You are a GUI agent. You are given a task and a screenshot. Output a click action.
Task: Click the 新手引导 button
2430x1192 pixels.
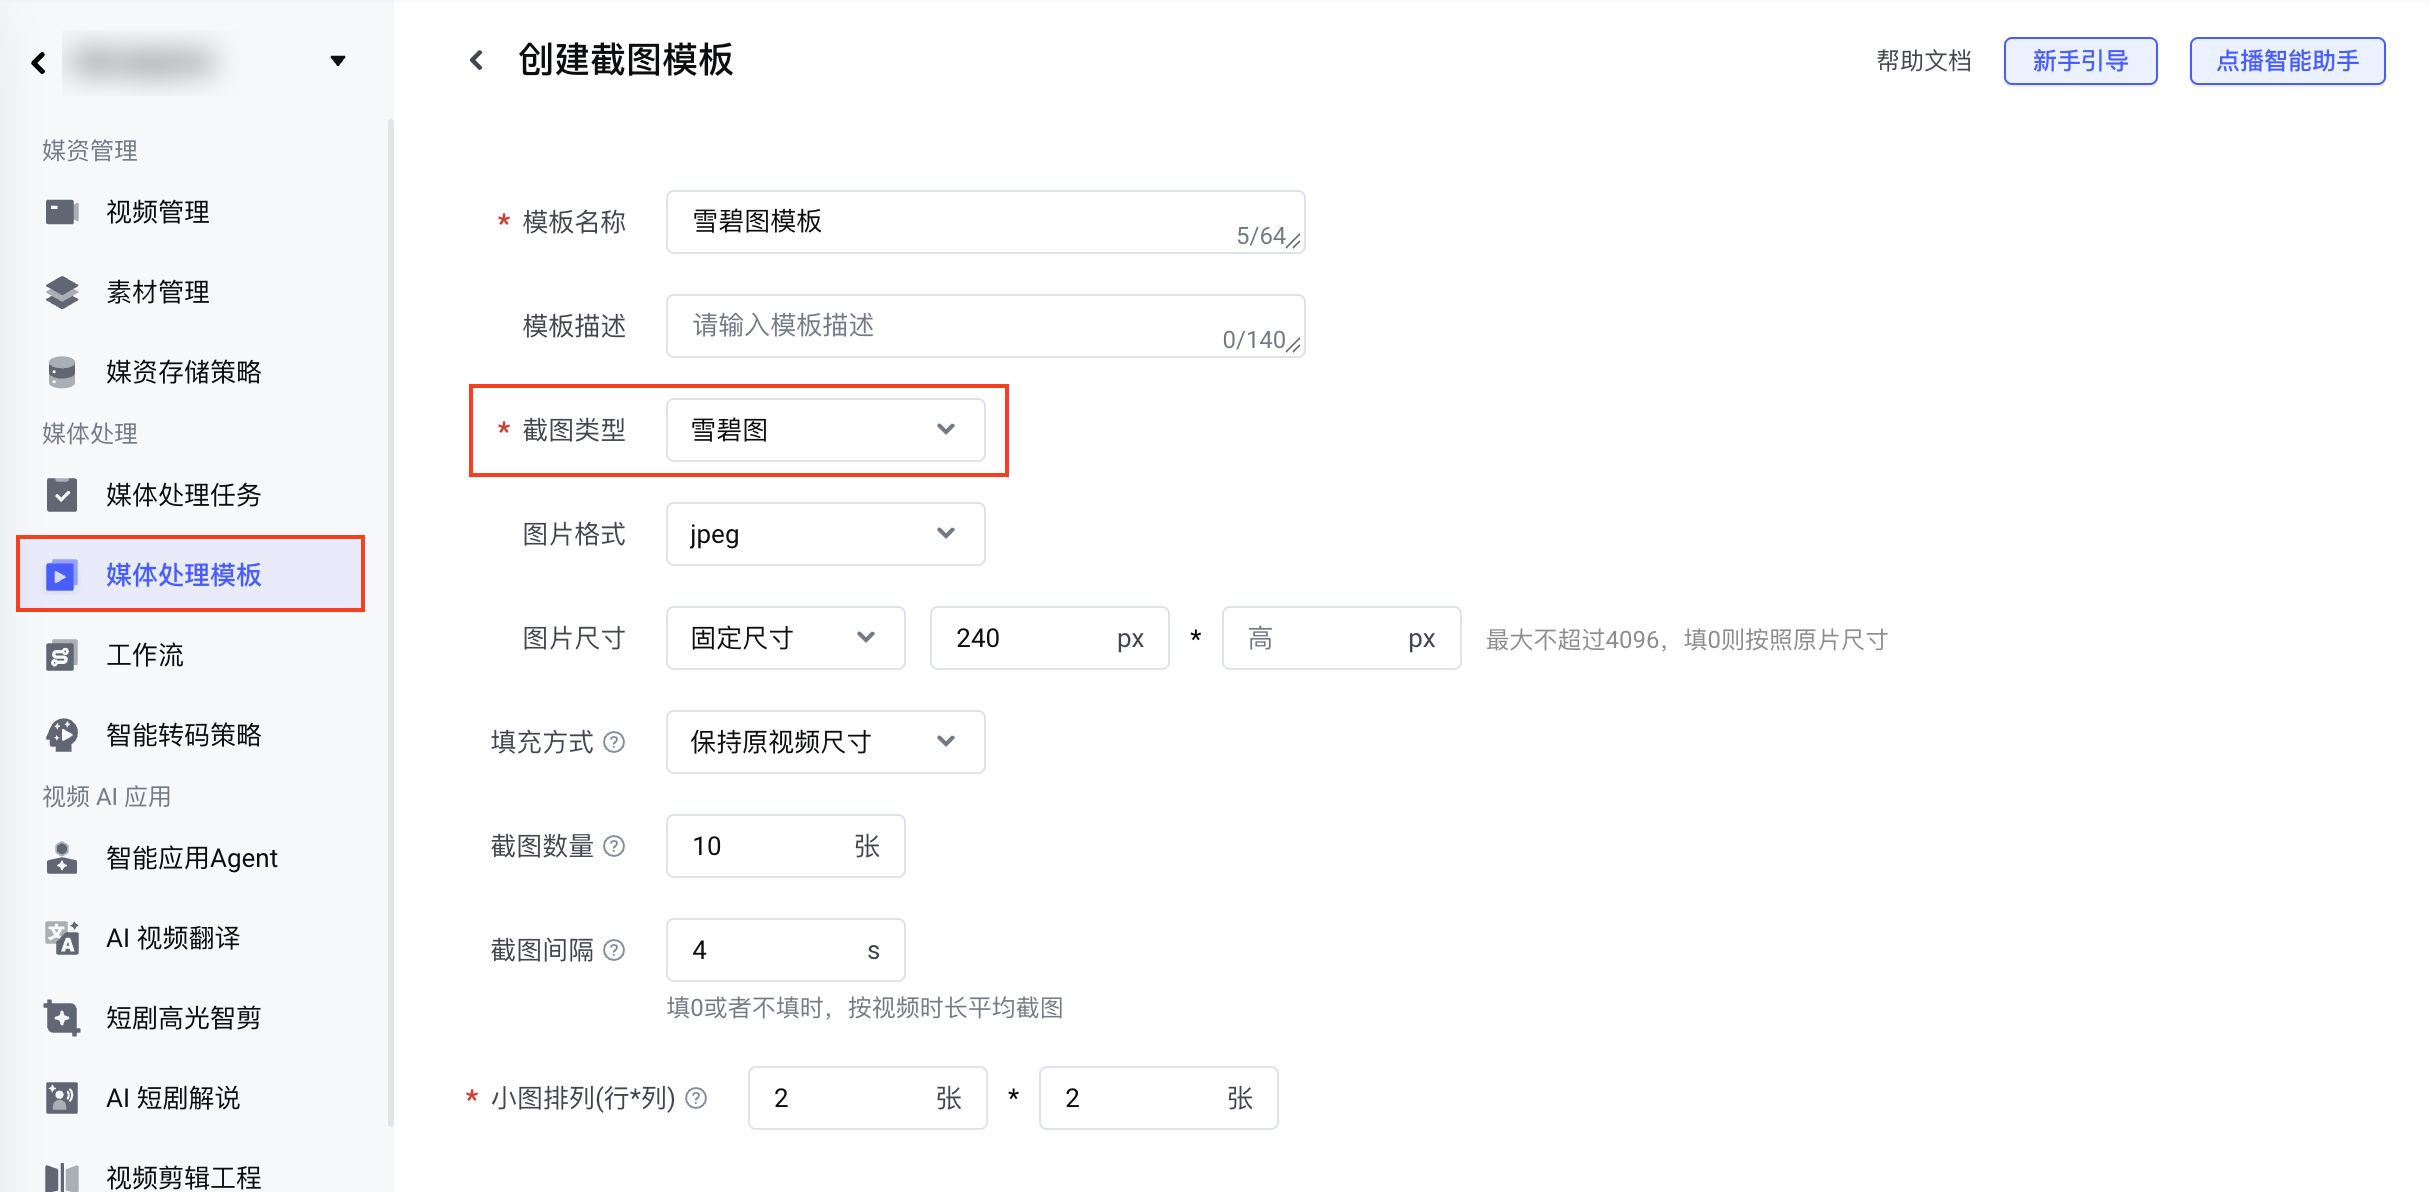tap(2081, 61)
